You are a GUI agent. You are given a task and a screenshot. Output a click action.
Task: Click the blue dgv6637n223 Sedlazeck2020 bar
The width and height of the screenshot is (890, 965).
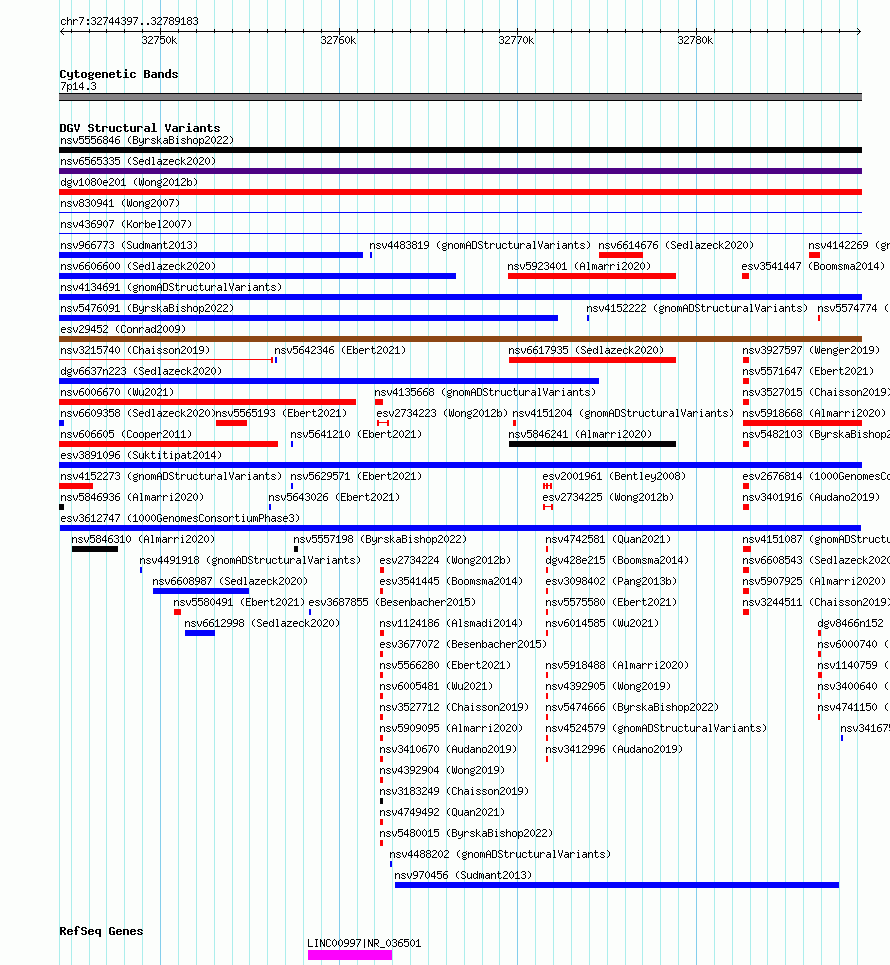click(x=329, y=381)
